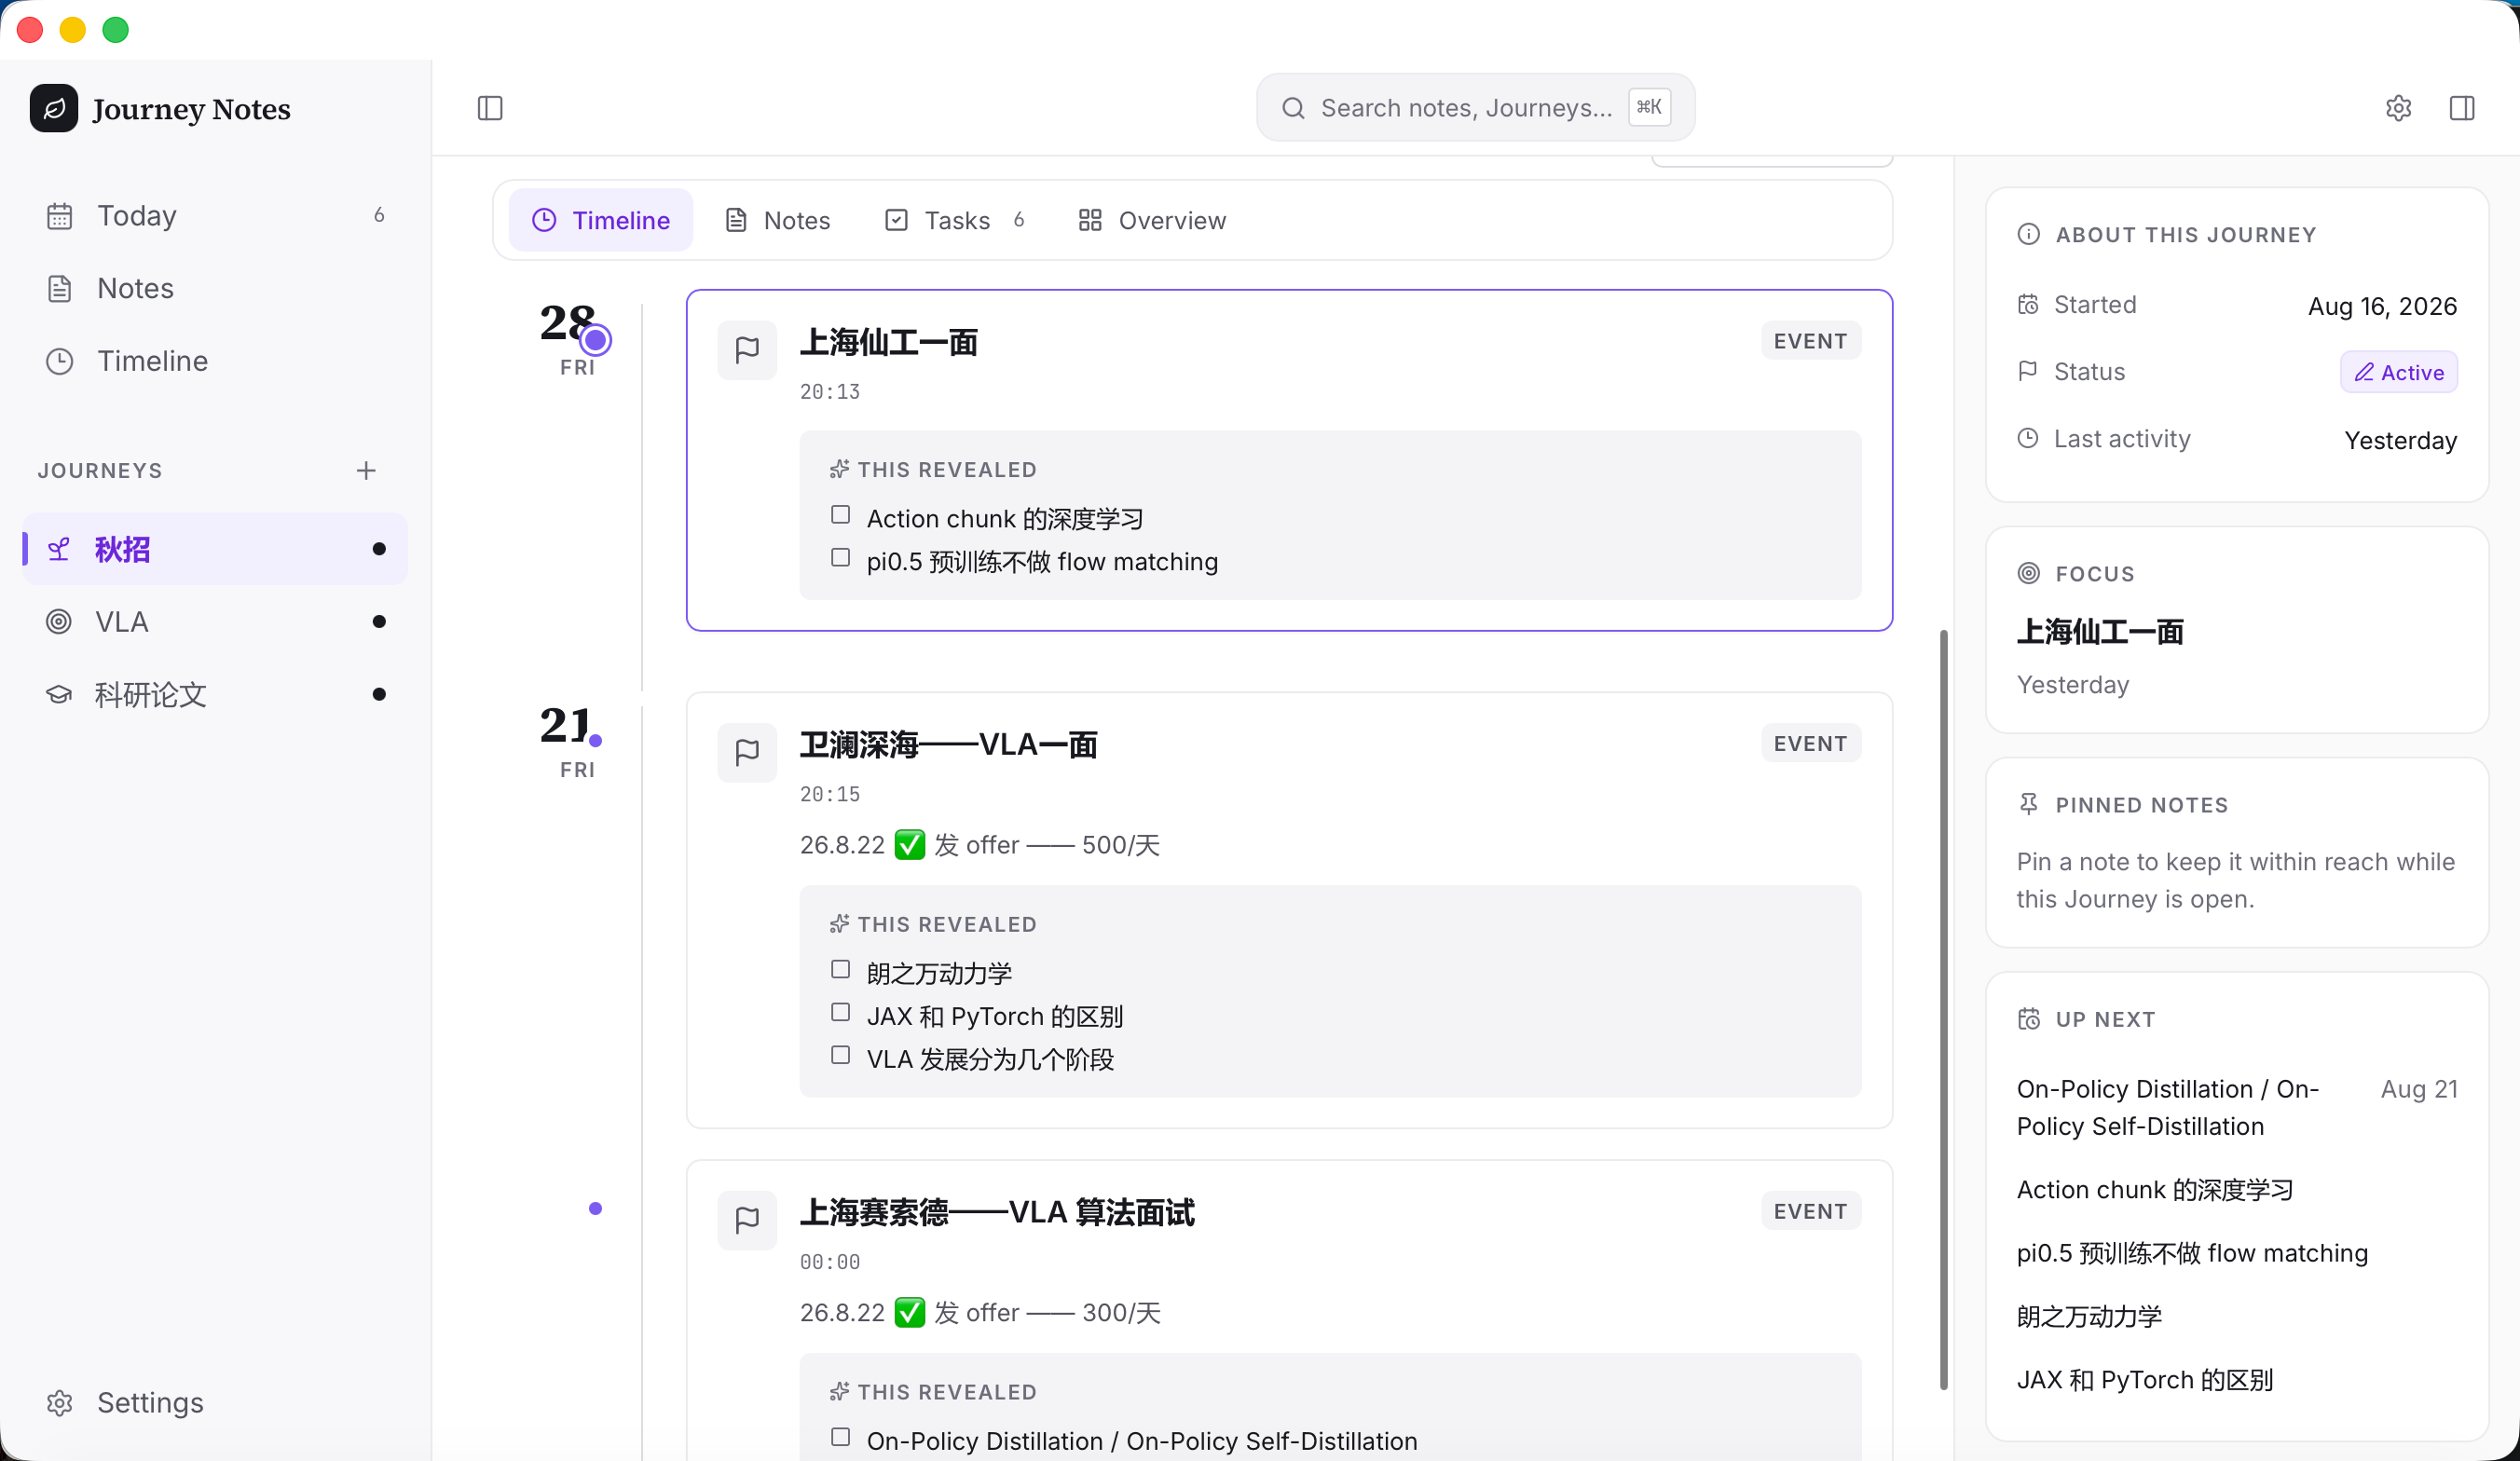The width and height of the screenshot is (2520, 1461).
Task: Toggle the right side panel icon
Action: (2462, 108)
